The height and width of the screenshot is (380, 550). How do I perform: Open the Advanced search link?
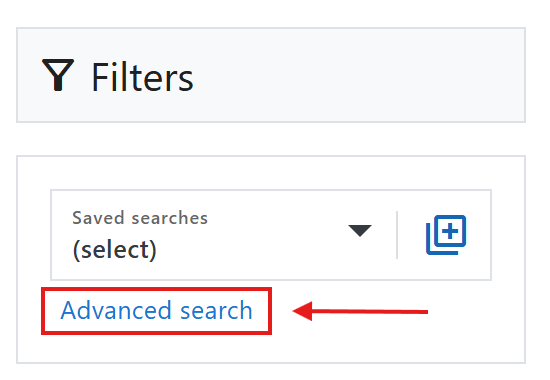click(156, 311)
